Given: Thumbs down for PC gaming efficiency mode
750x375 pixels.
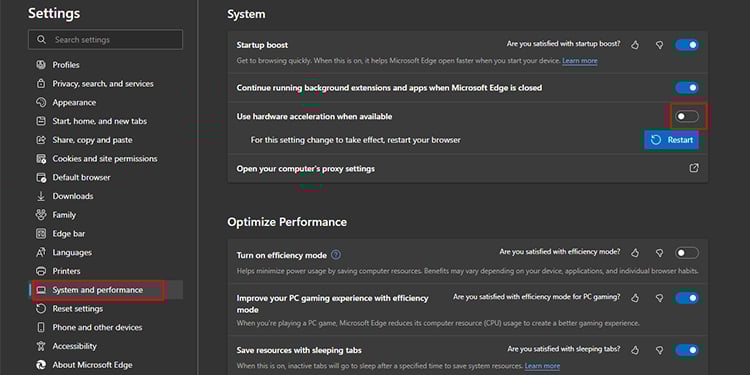Looking at the screenshot, I should 660,298.
